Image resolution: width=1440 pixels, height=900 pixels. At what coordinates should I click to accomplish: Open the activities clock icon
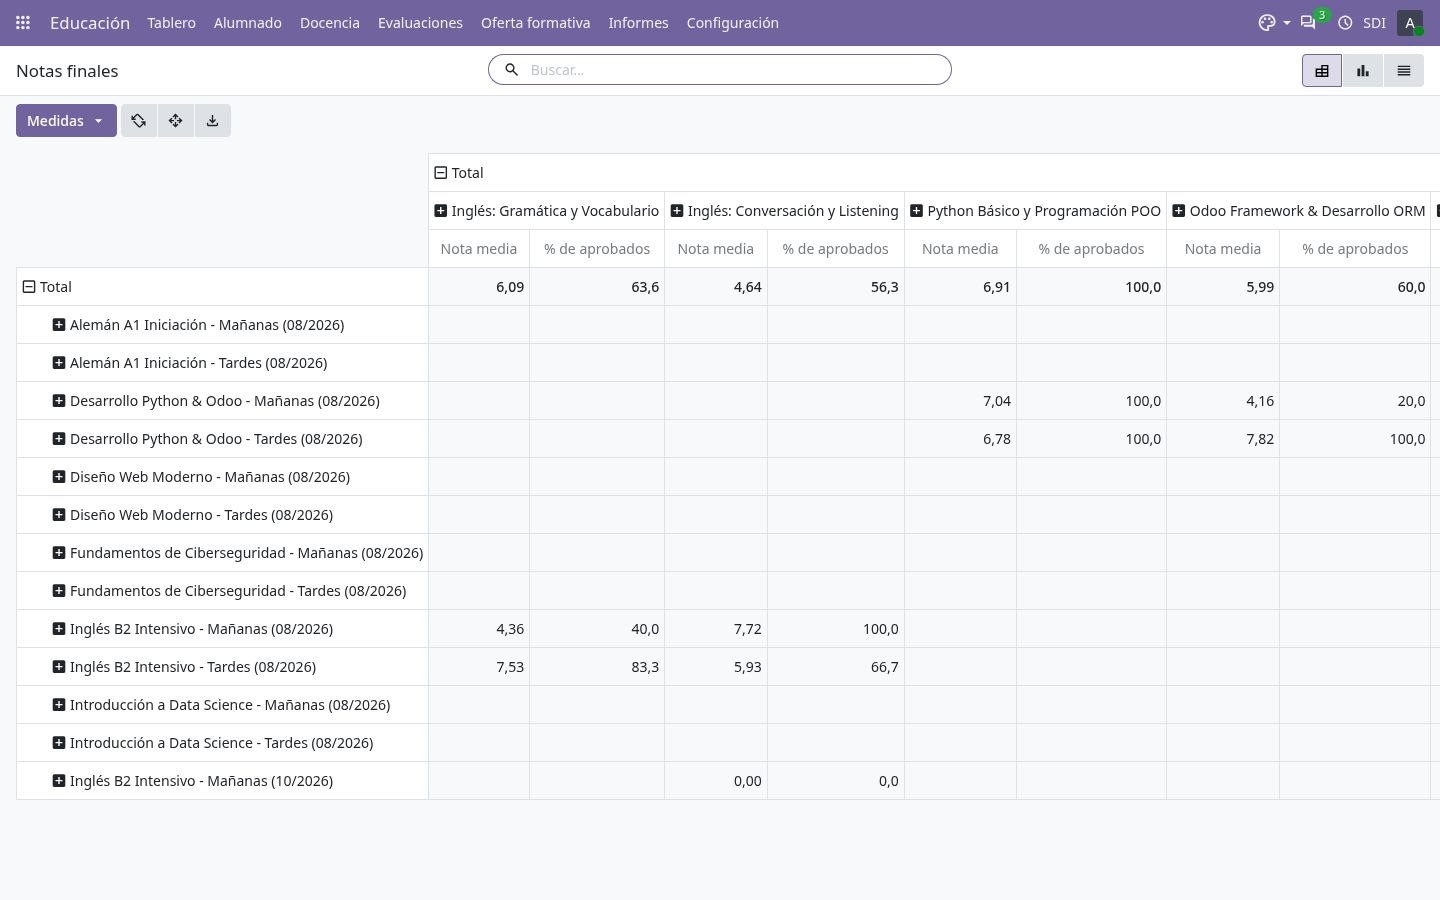point(1345,22)
